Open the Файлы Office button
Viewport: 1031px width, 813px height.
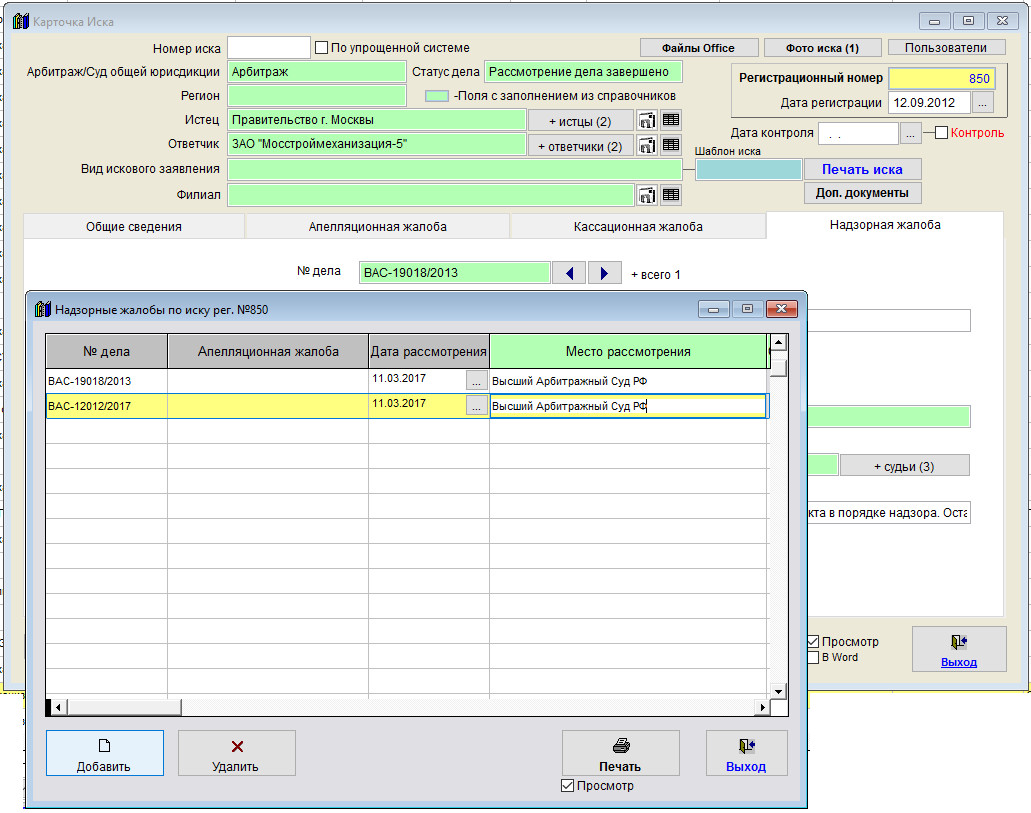pyautogui.click(x=698, y=48)
